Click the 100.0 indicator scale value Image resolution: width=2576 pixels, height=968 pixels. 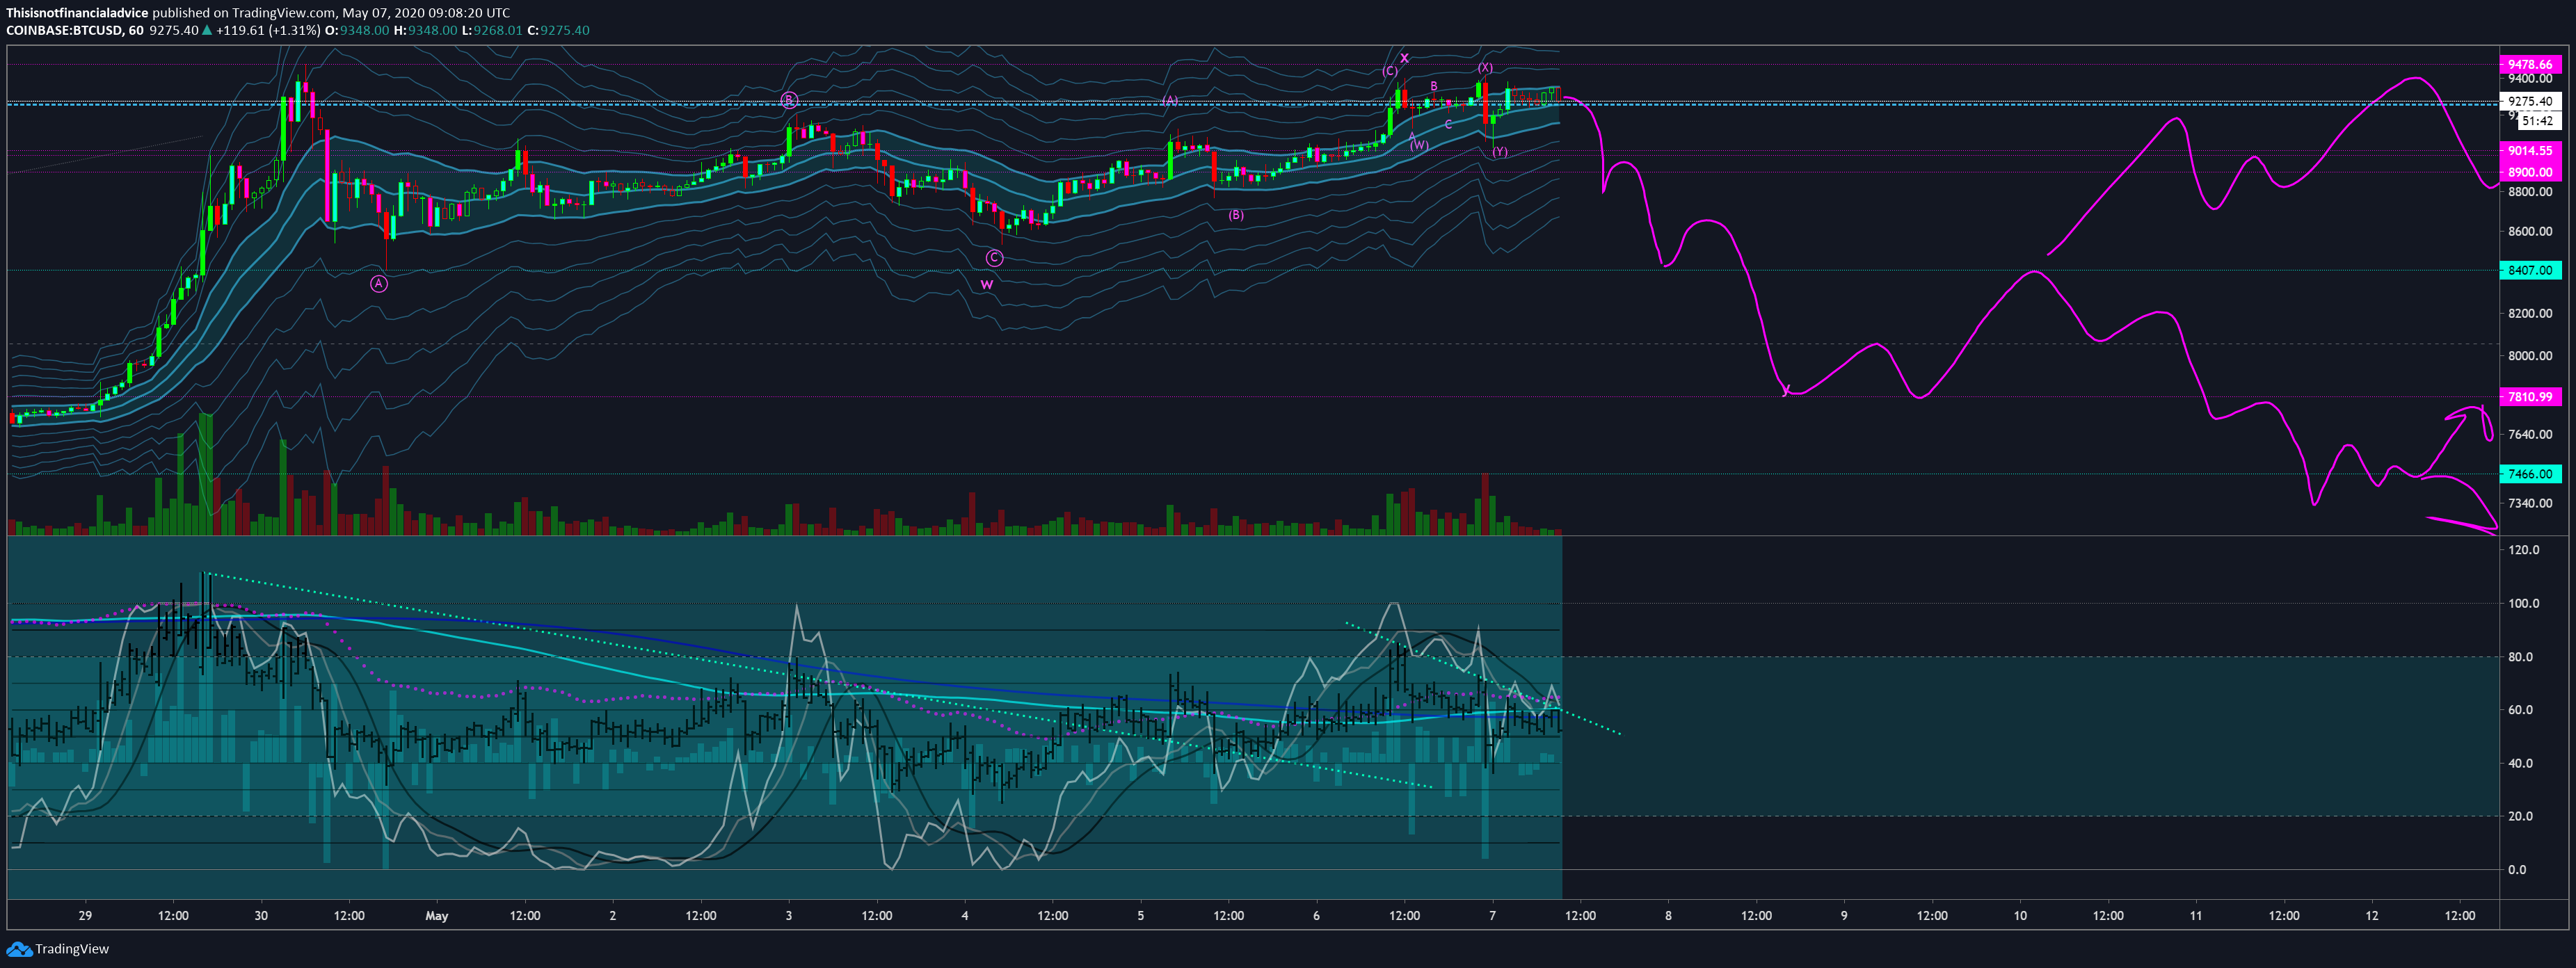pyautogui.click(x=2523, y=603)
